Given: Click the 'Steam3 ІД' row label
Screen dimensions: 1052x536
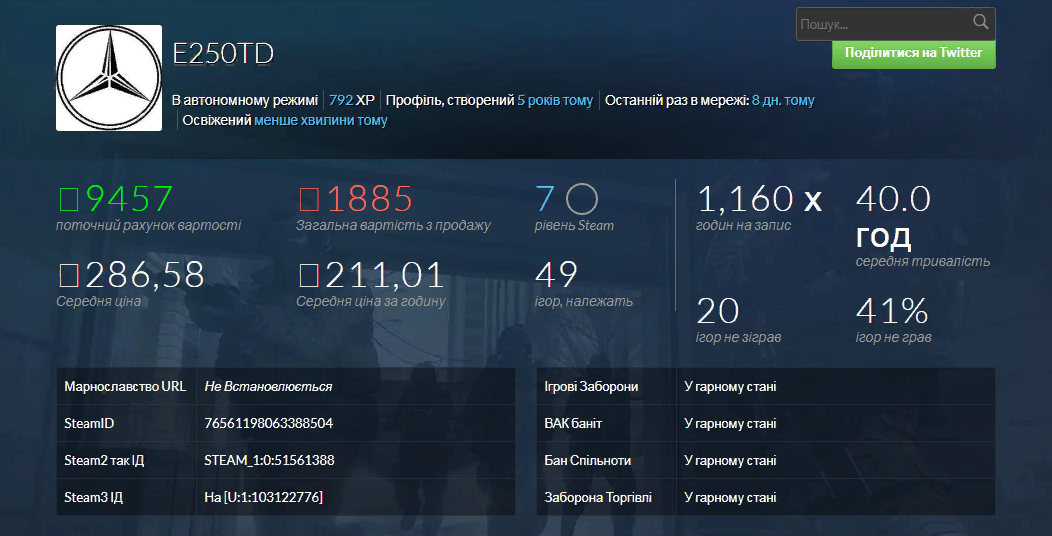Looking at the screenshot, I should coord(94,498).
